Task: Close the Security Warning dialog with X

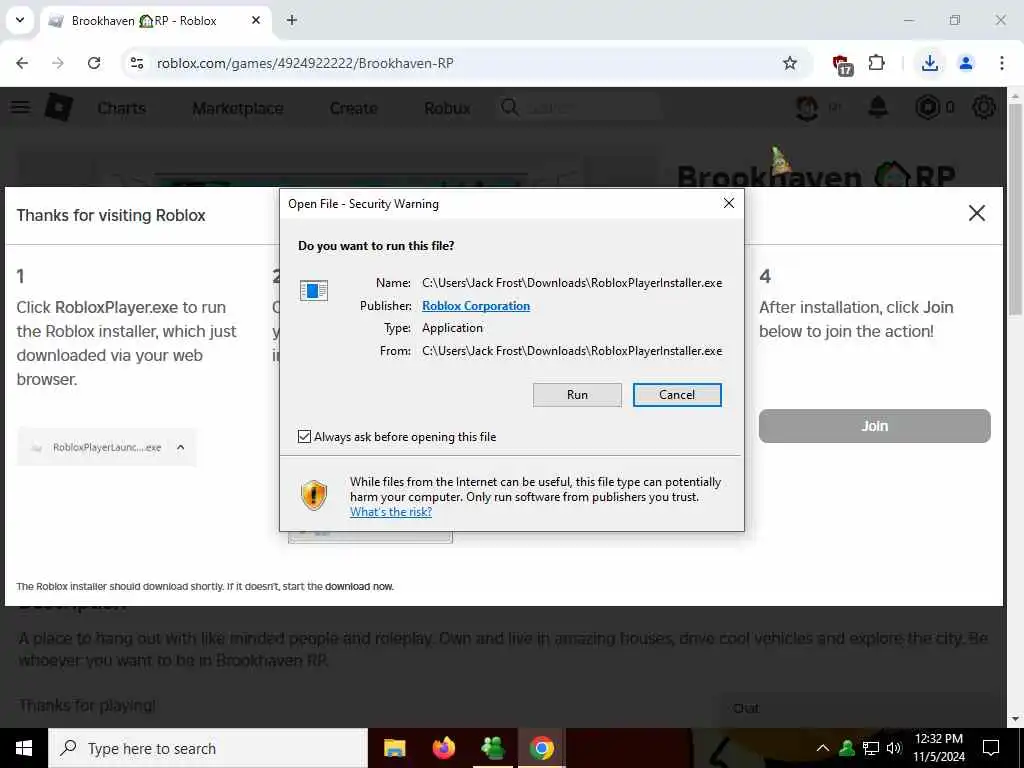Action: coord(729,203)
